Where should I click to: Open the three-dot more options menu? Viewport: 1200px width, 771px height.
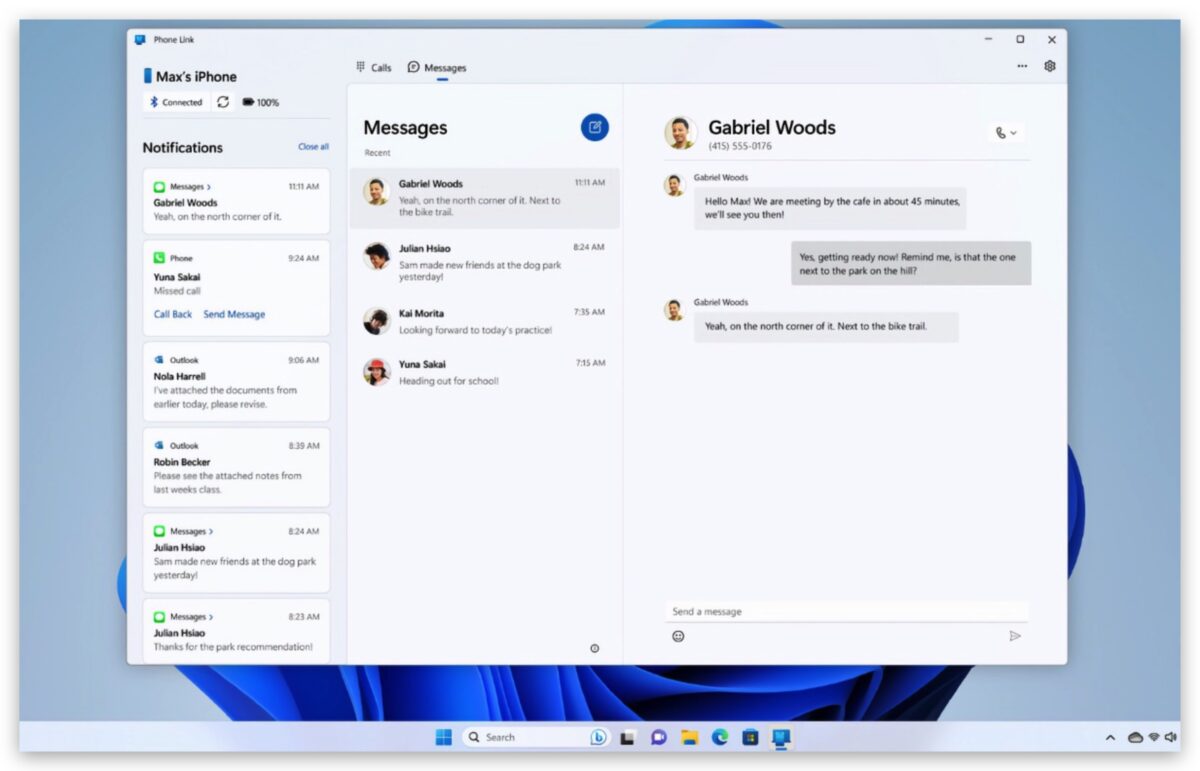point(1022,66)
